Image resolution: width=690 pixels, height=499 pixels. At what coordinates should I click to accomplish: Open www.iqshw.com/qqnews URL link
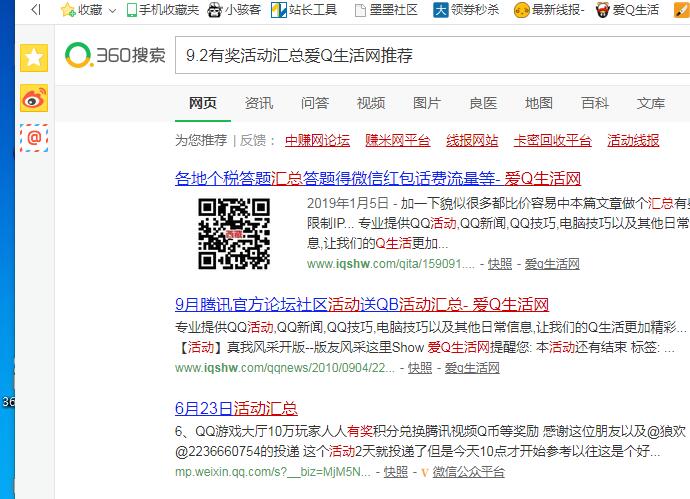285,368
